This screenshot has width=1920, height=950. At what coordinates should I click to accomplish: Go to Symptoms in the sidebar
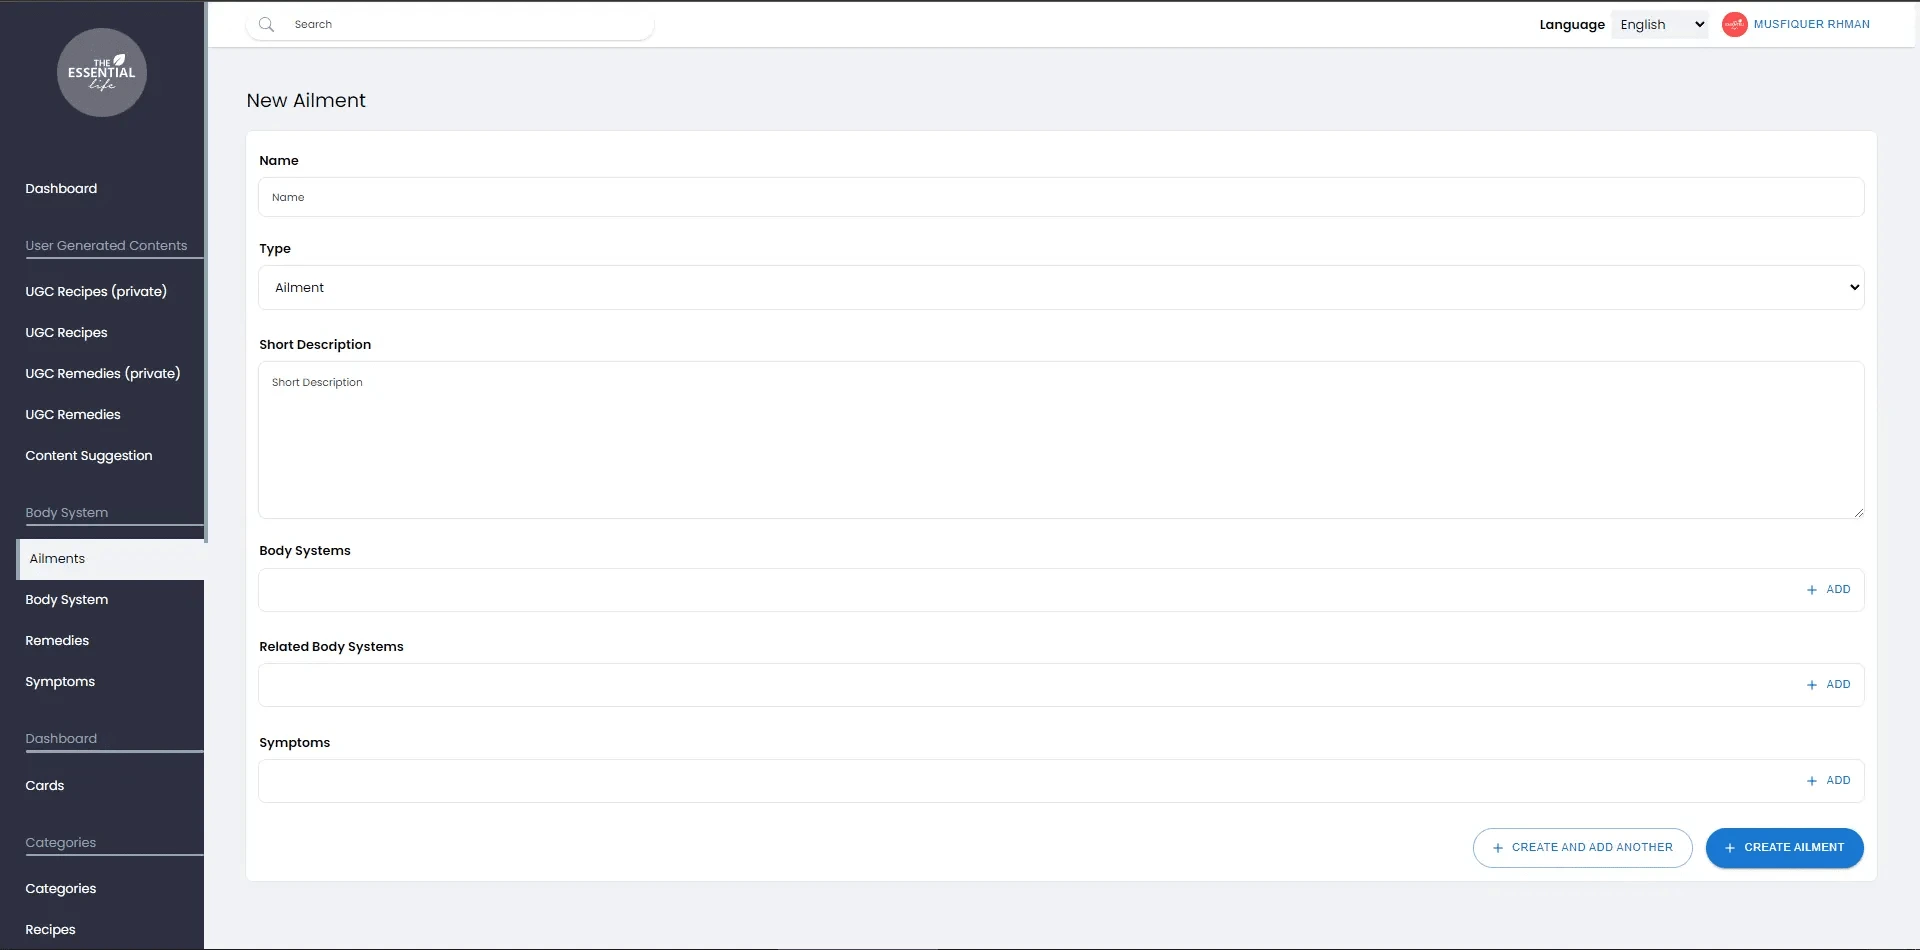[x=60, y=682]
